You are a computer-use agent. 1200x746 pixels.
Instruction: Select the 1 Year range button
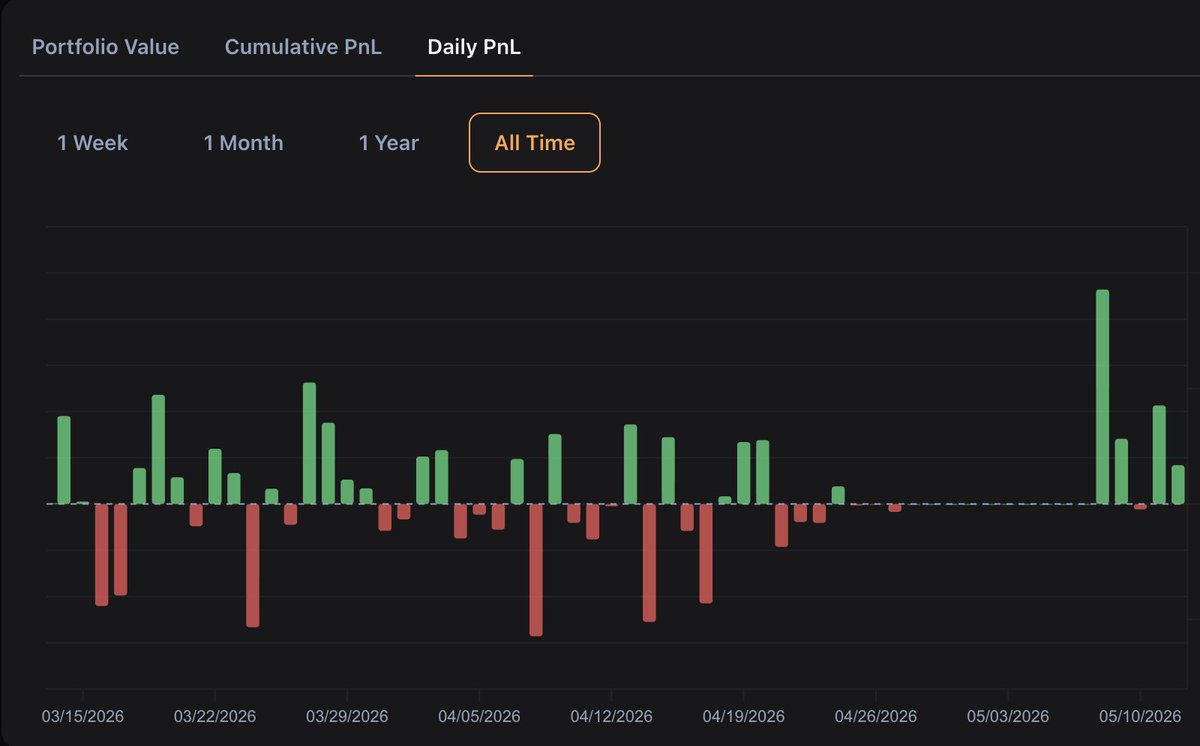pos(389,143)
